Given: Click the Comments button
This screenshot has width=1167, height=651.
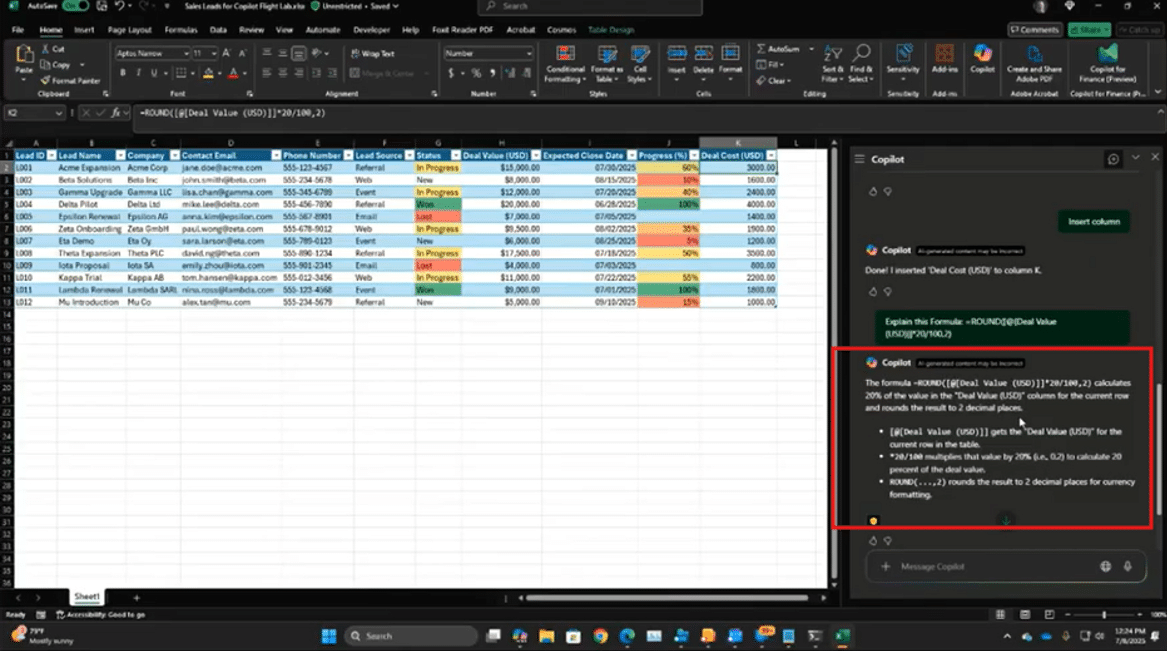Looking at the screenshot, I should 1034,30.
